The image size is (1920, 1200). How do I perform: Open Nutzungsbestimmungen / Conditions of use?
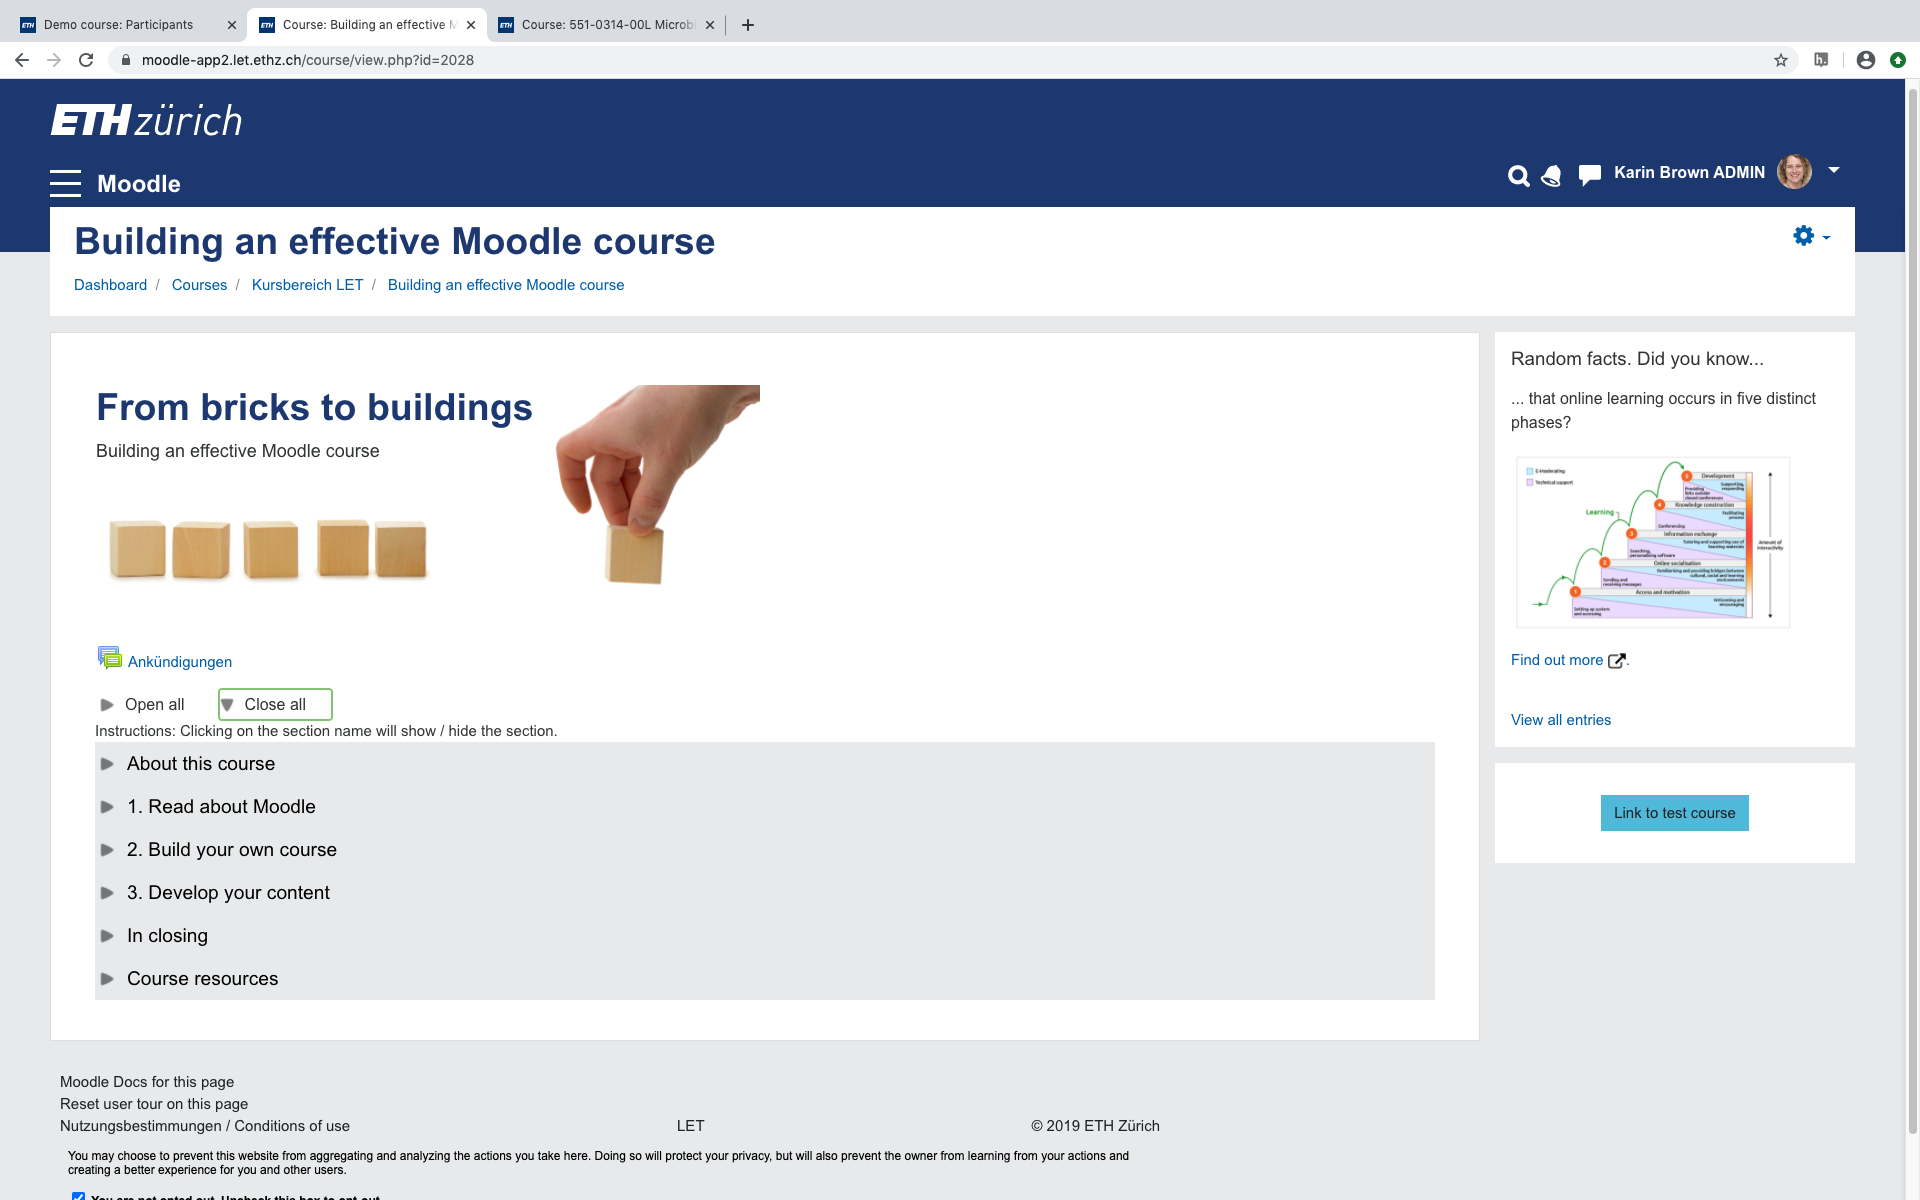coord(205,1126)
